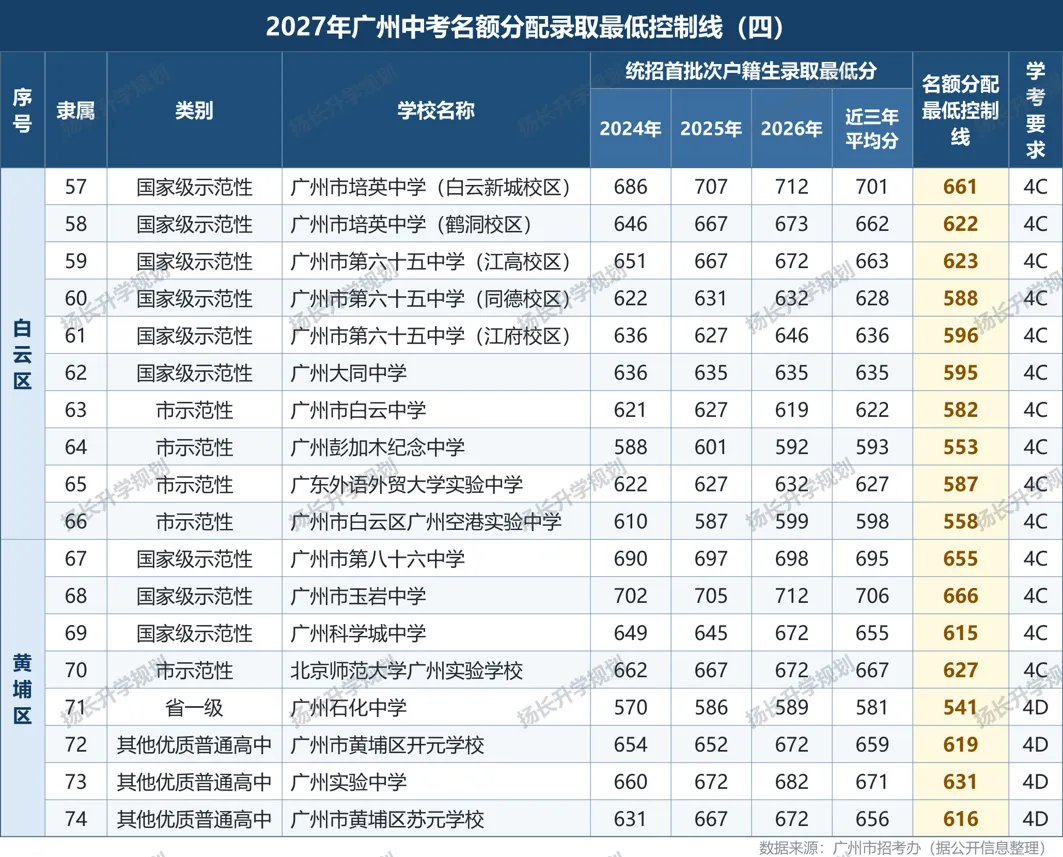Click the 2024 score 686
Image resolution: width=1063 pixels, height=857 pixels.
[x=630, y=187]
